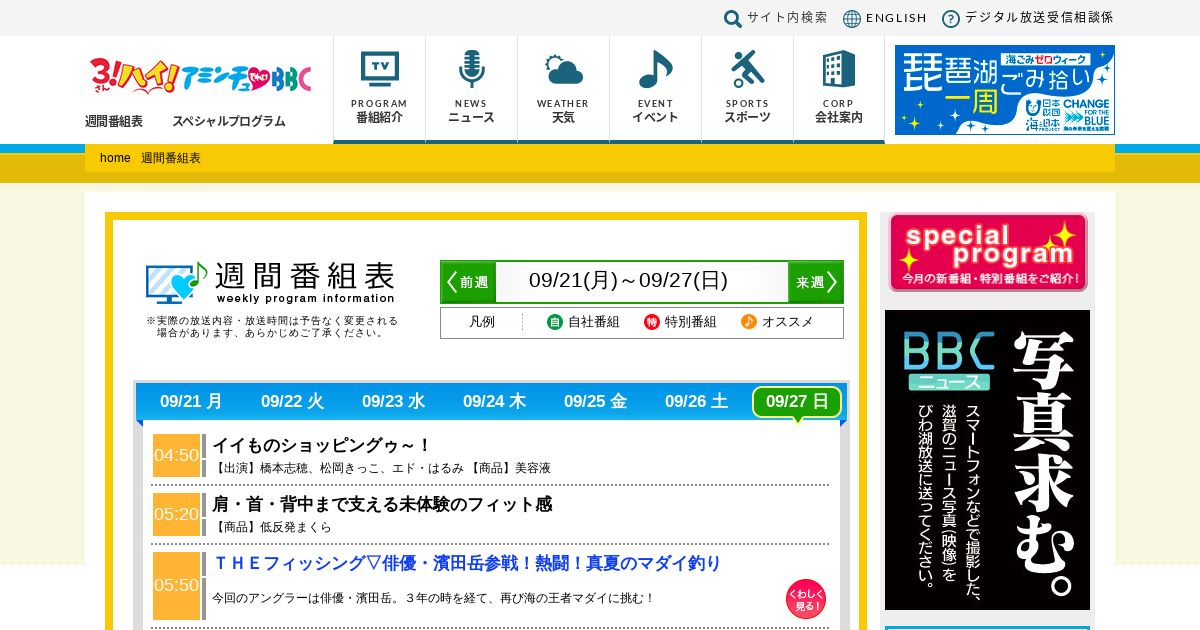Click the BBCニュース 写真求む banner
This screenshot has height=630, width=1200.
point(987,460)
